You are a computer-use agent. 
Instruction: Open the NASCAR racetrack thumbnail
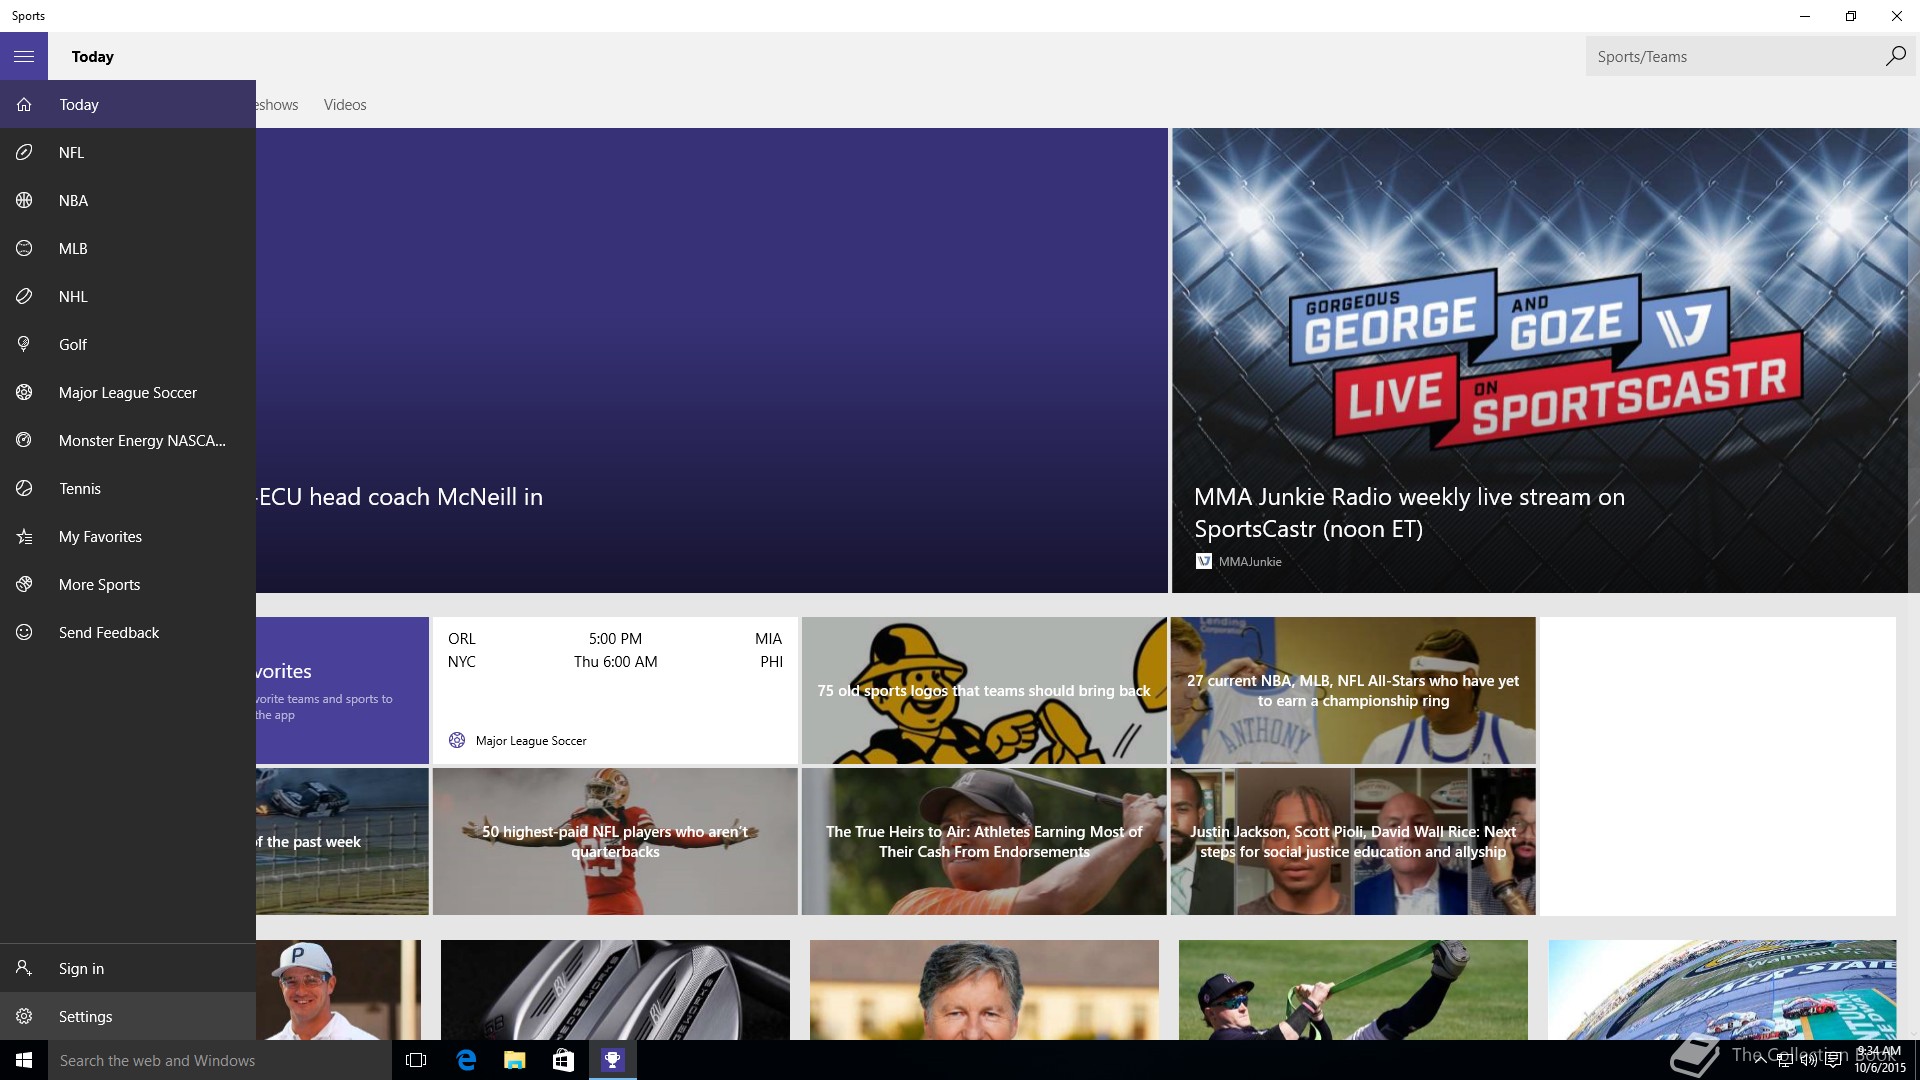pyautogui.click(x=1722, y=990)
